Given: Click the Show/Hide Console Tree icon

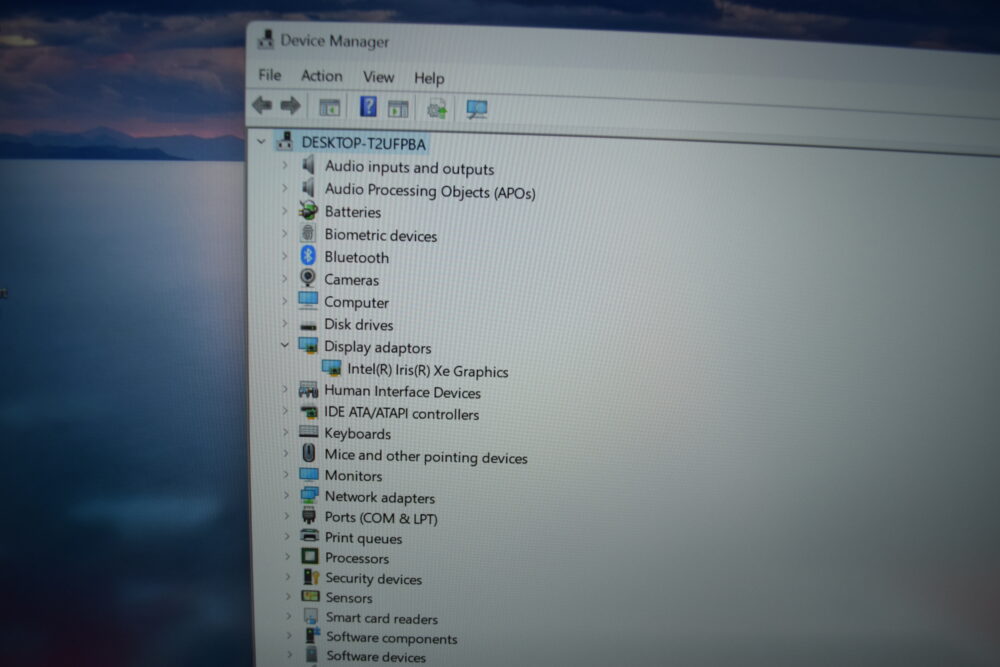Looking at the screenshot, I should (x=329, y=107).
